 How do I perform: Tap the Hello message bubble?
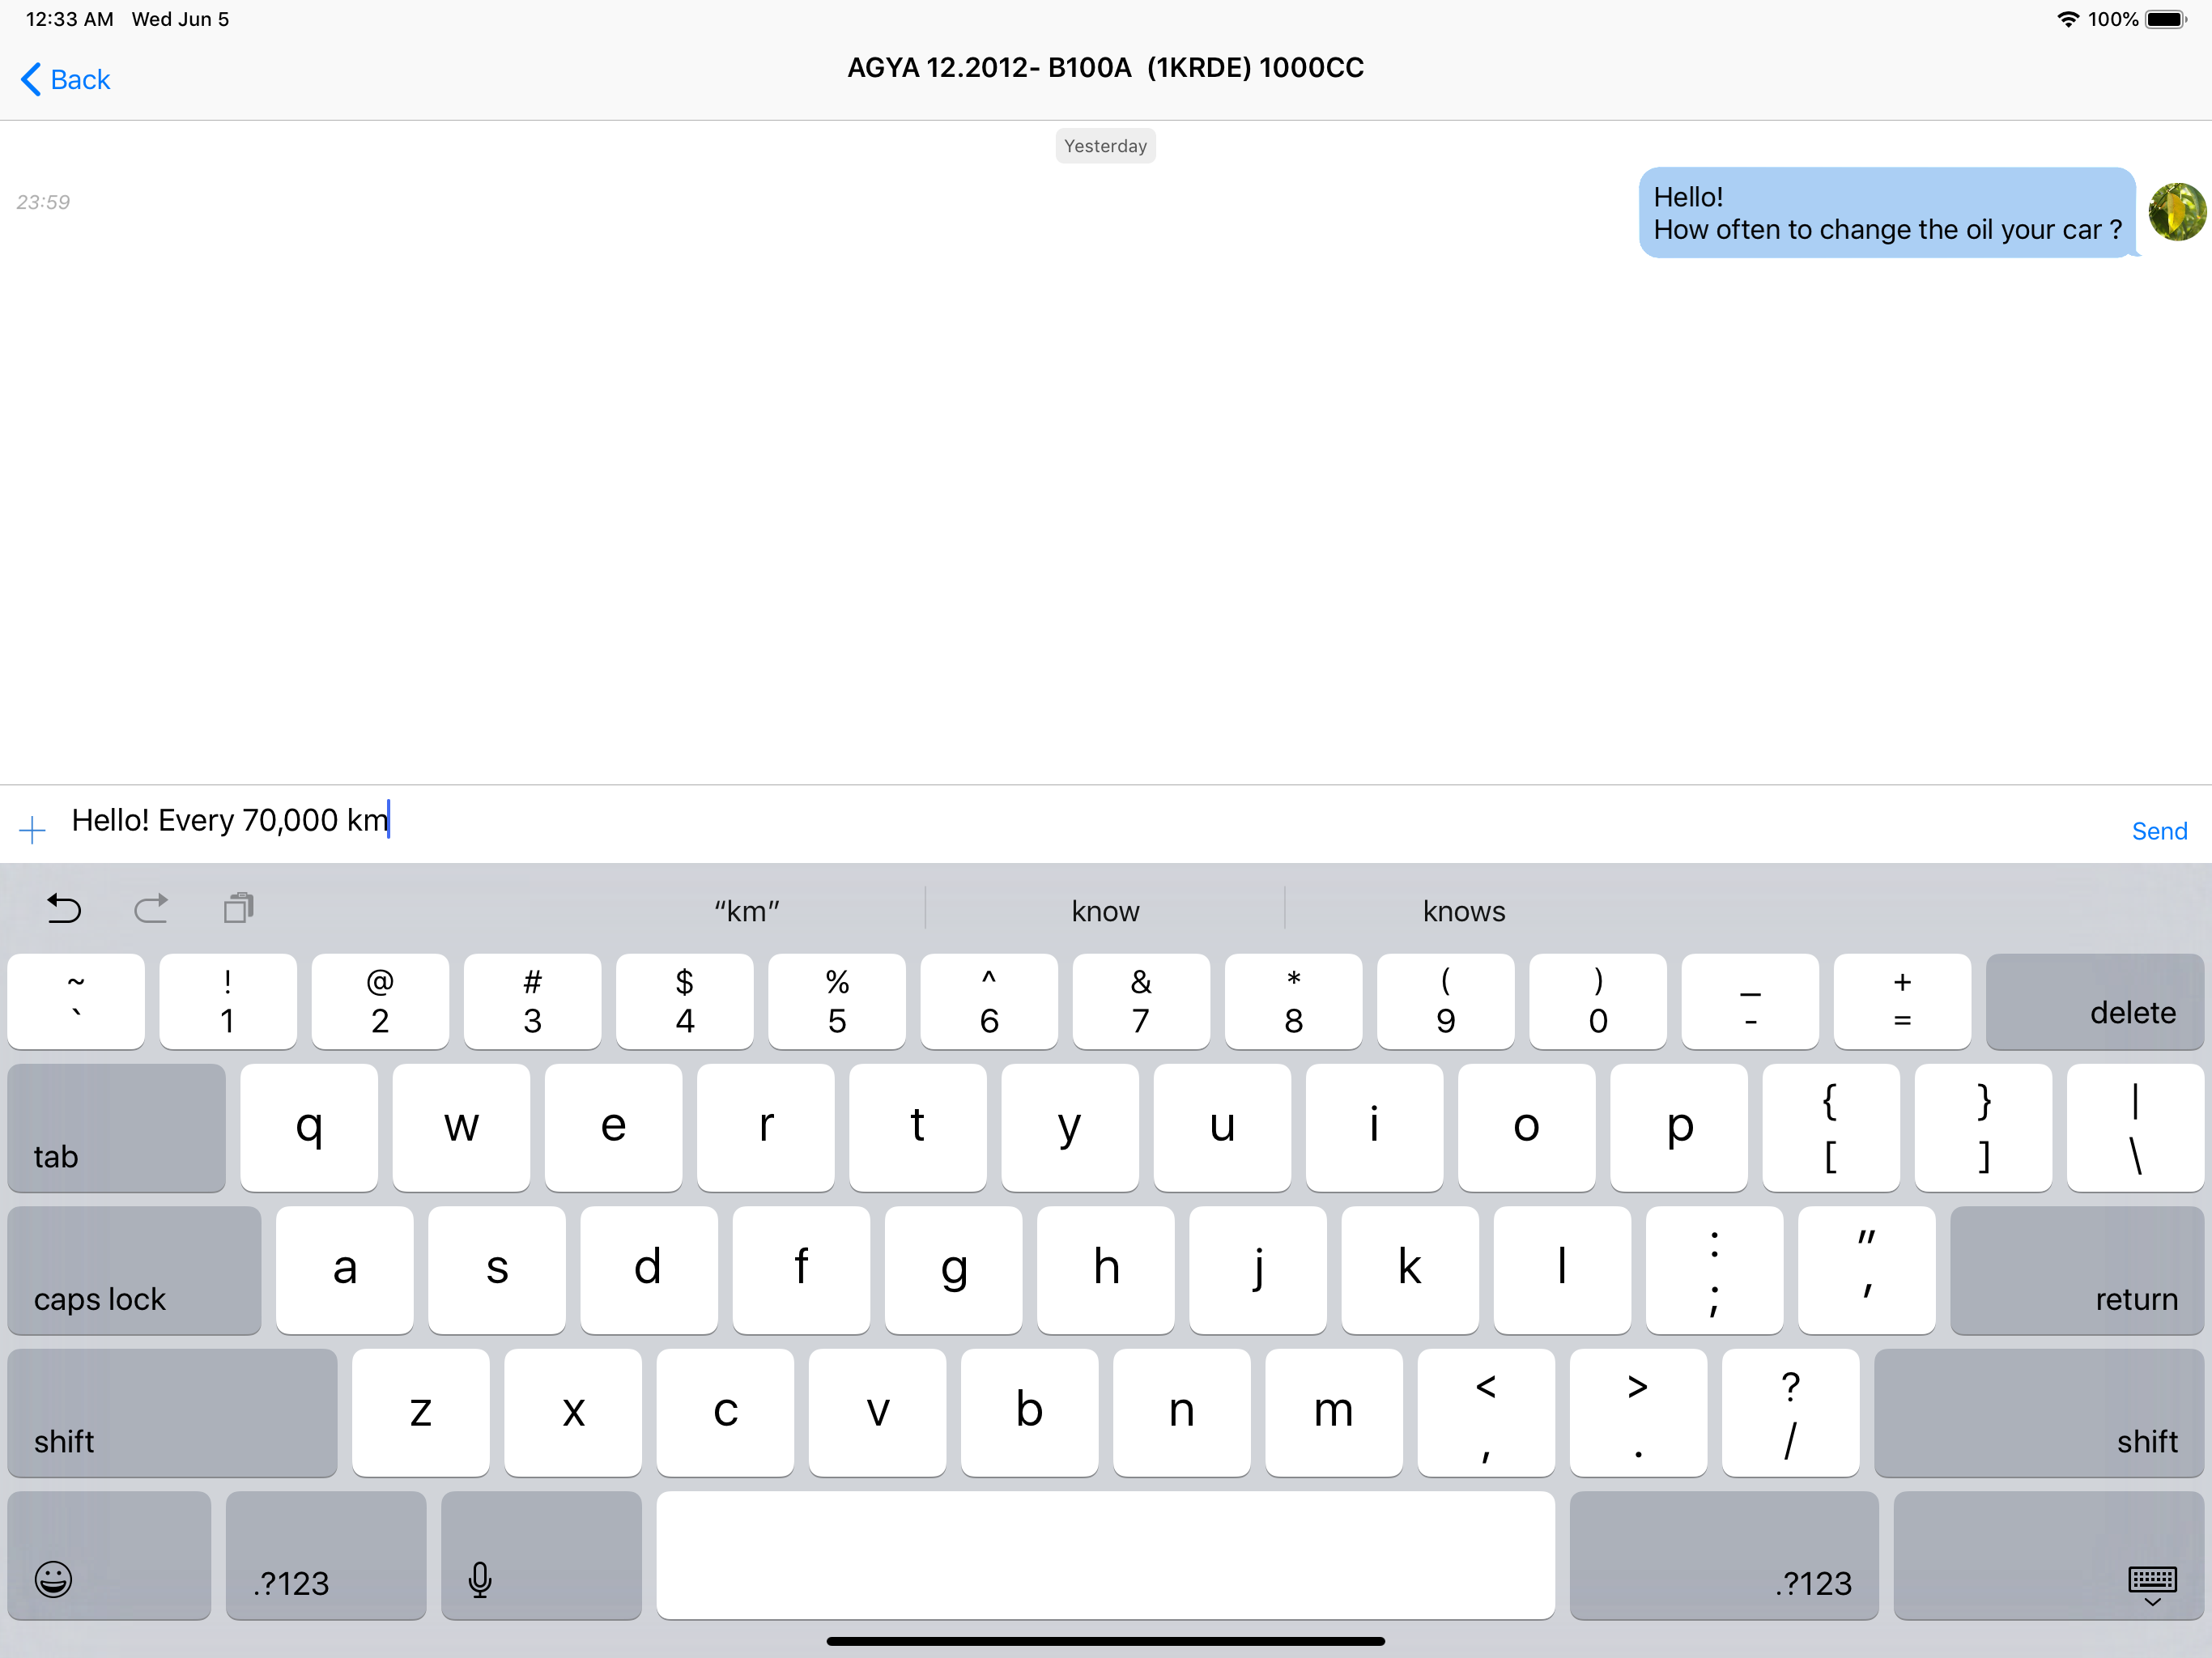(1887, 213)
